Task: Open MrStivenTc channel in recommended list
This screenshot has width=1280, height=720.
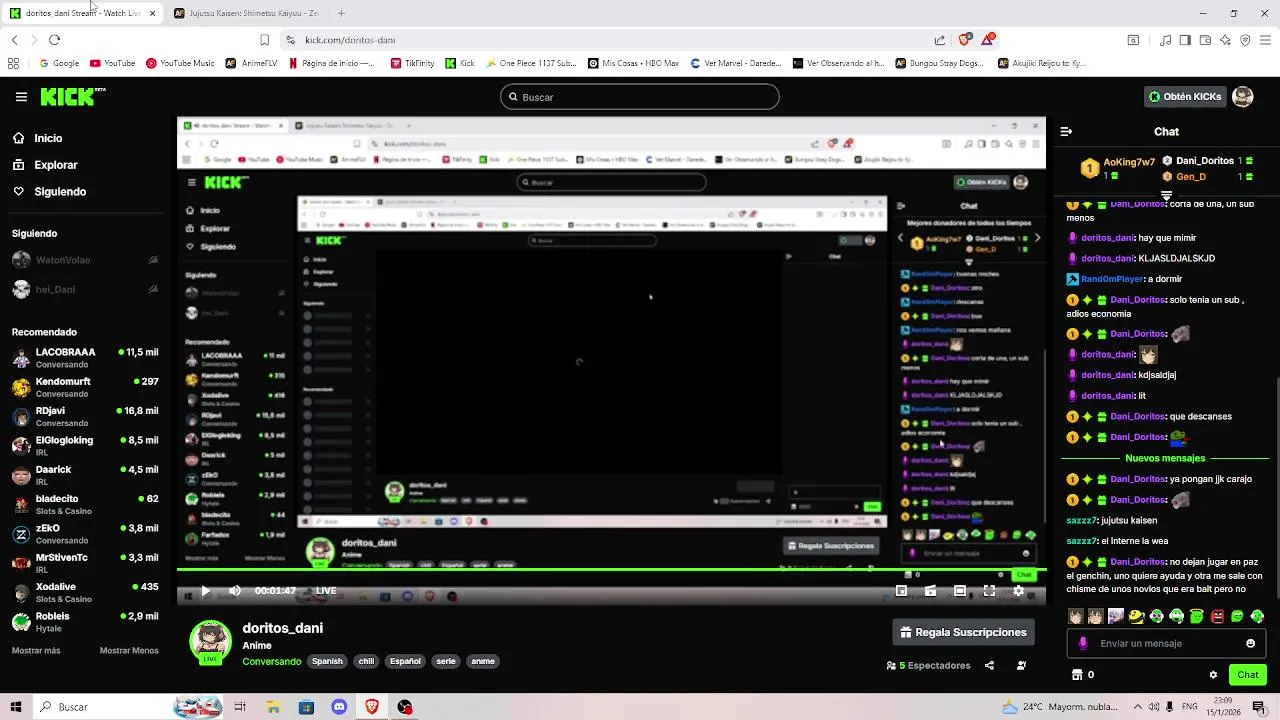Action: click(x=85, y=563)
